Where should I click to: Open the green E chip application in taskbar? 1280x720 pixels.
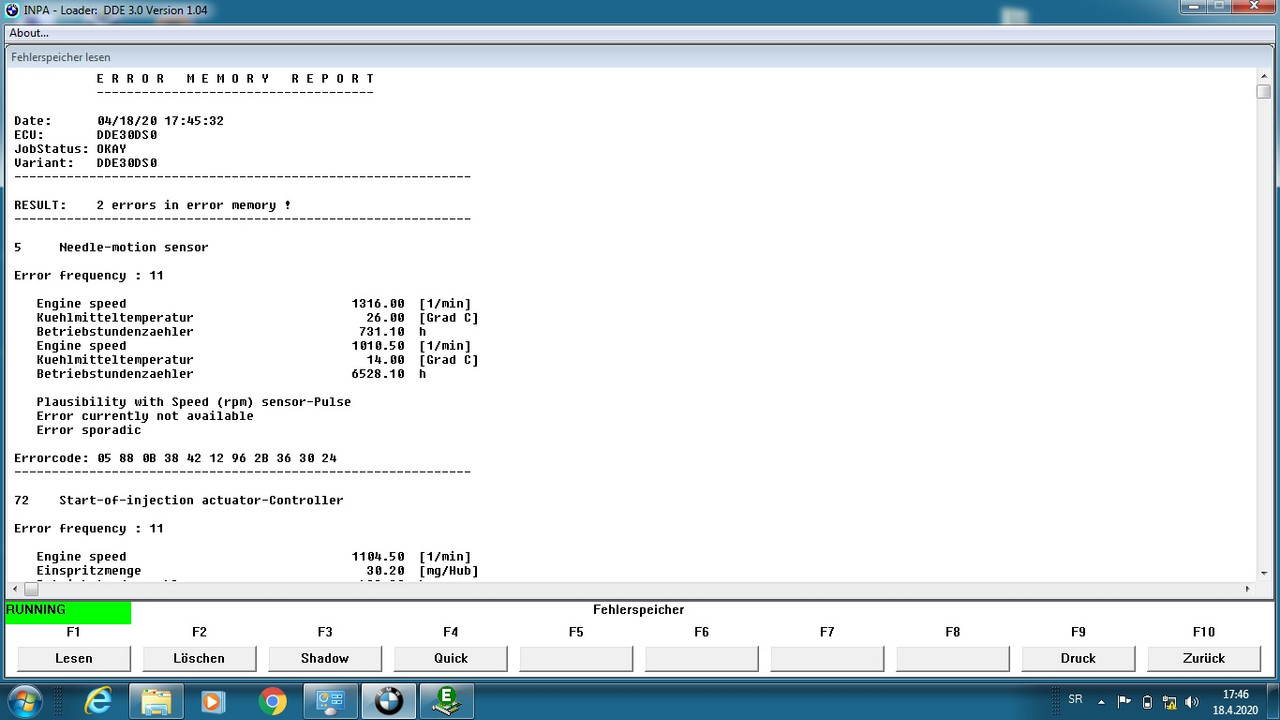tap(446, 701)
